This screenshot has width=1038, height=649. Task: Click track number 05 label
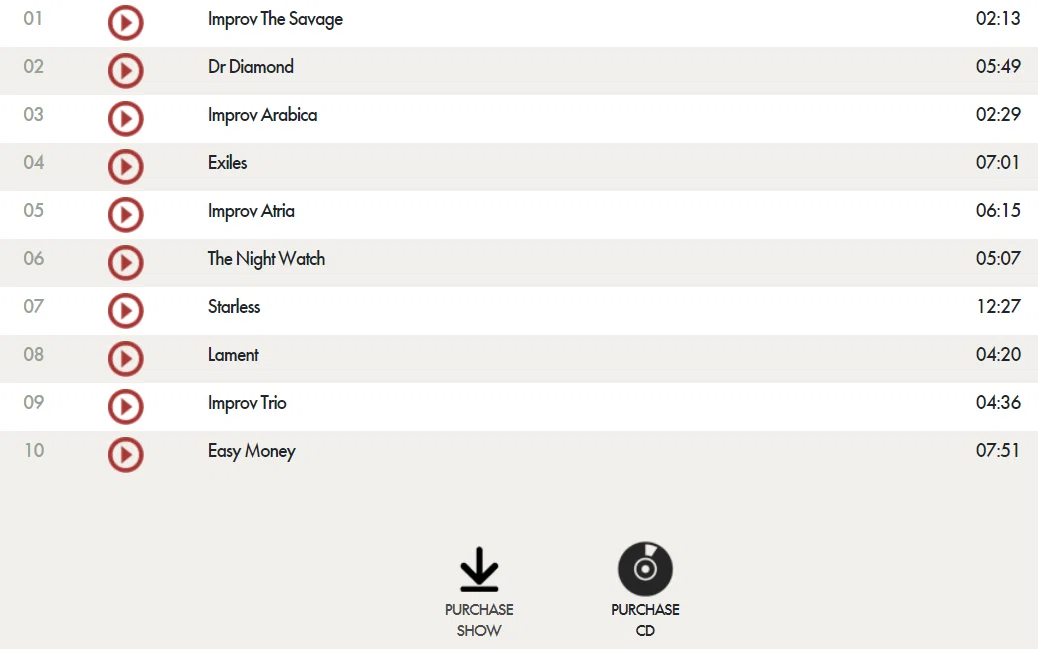click(x=34, y=211)
